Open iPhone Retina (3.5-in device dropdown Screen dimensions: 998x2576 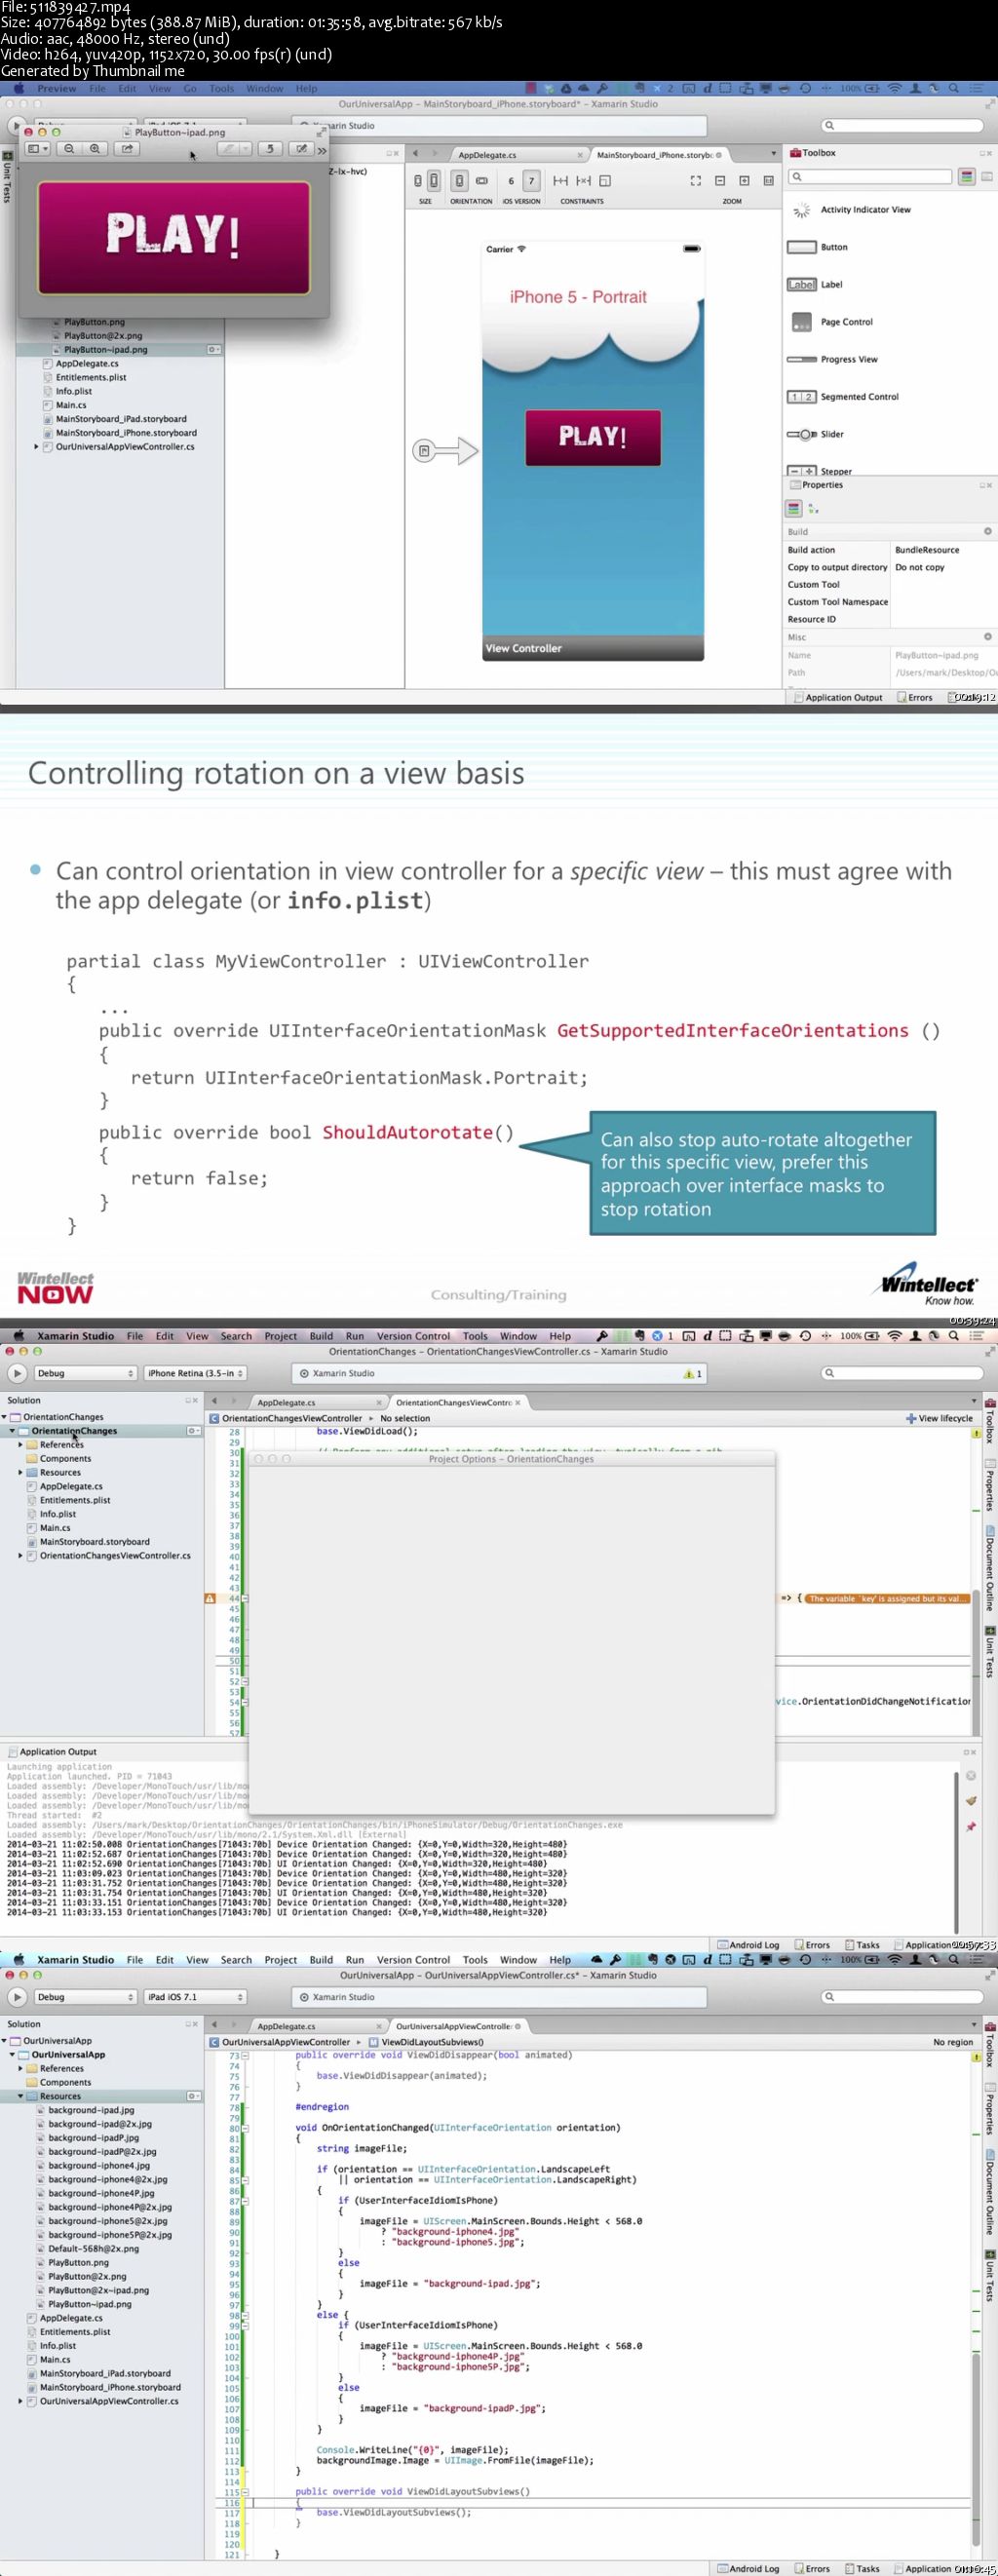195,1373
